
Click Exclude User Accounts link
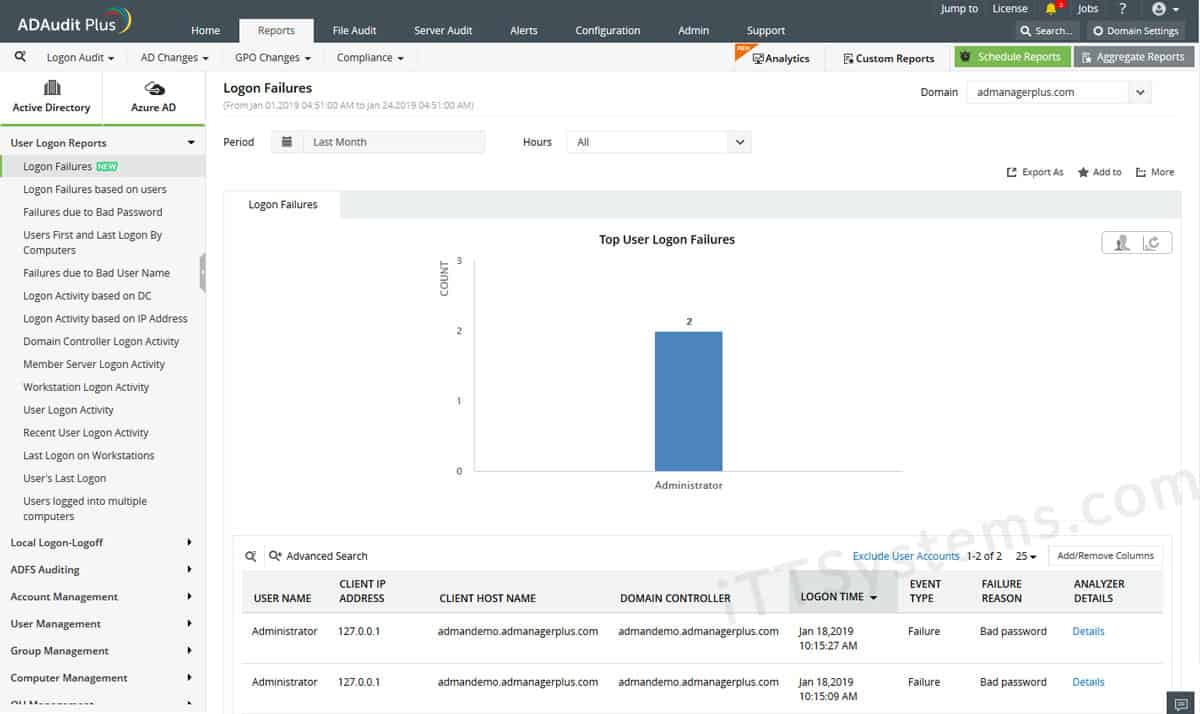(x=906, y=556)
